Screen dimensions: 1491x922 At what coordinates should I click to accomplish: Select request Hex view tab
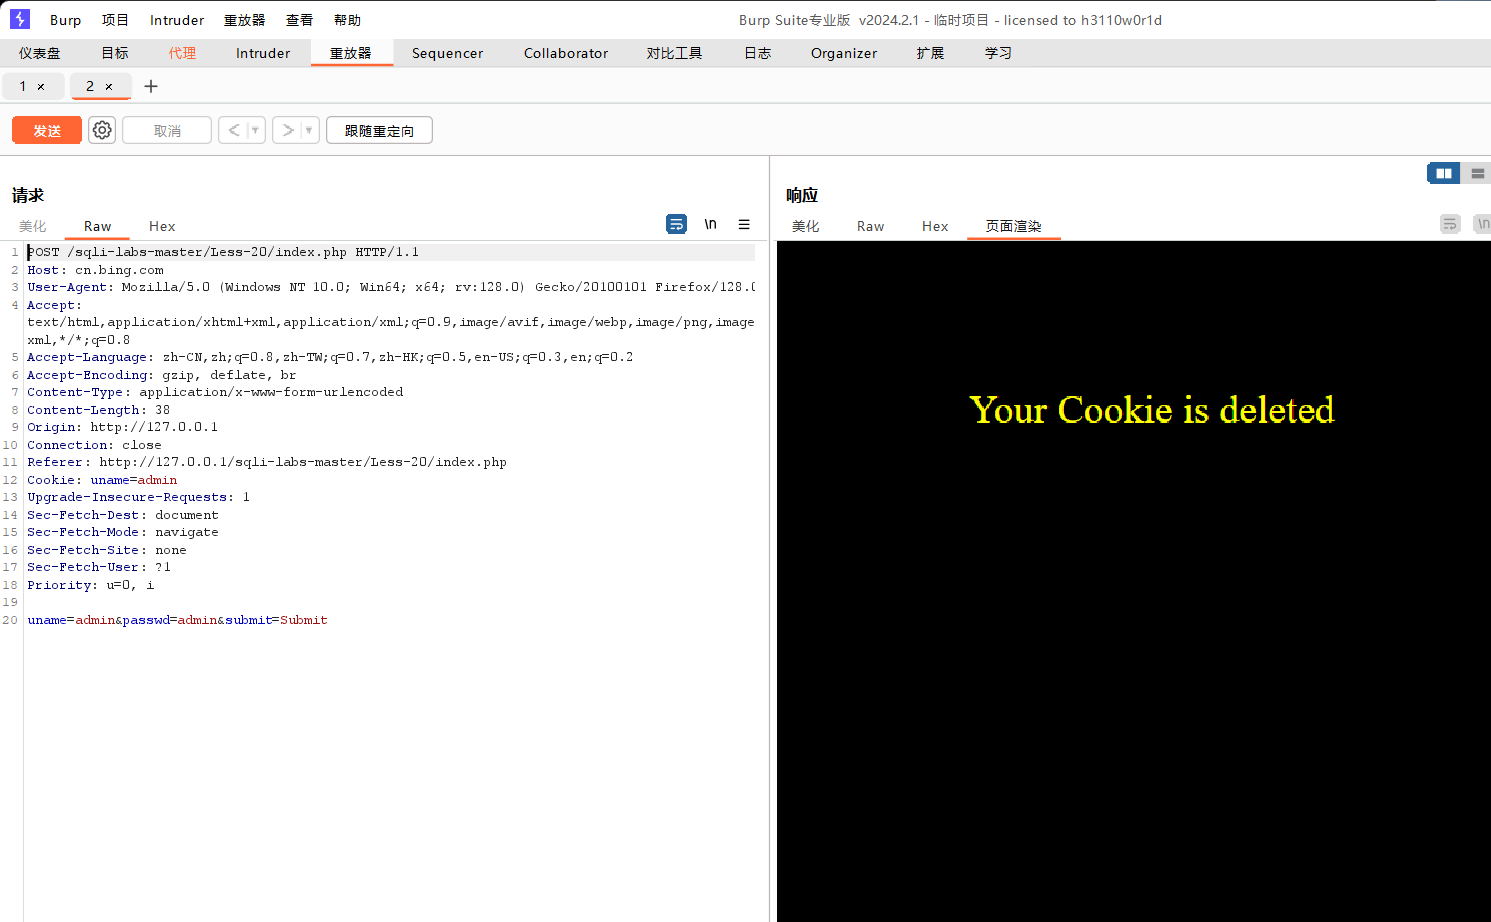(x=162, y=226)
